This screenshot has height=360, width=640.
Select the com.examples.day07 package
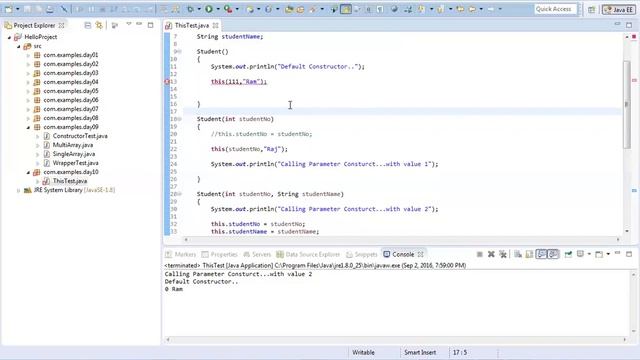pos(71,109)
